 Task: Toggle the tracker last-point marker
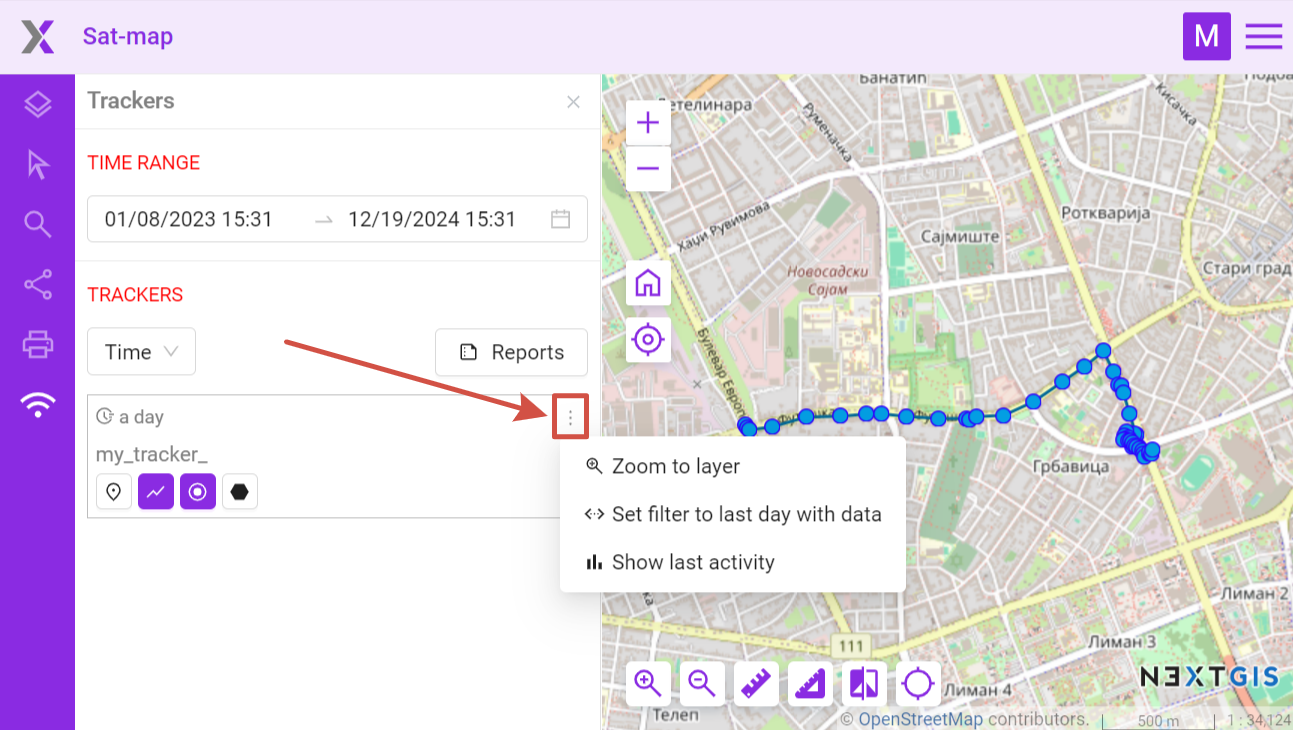tap(114, 492)
